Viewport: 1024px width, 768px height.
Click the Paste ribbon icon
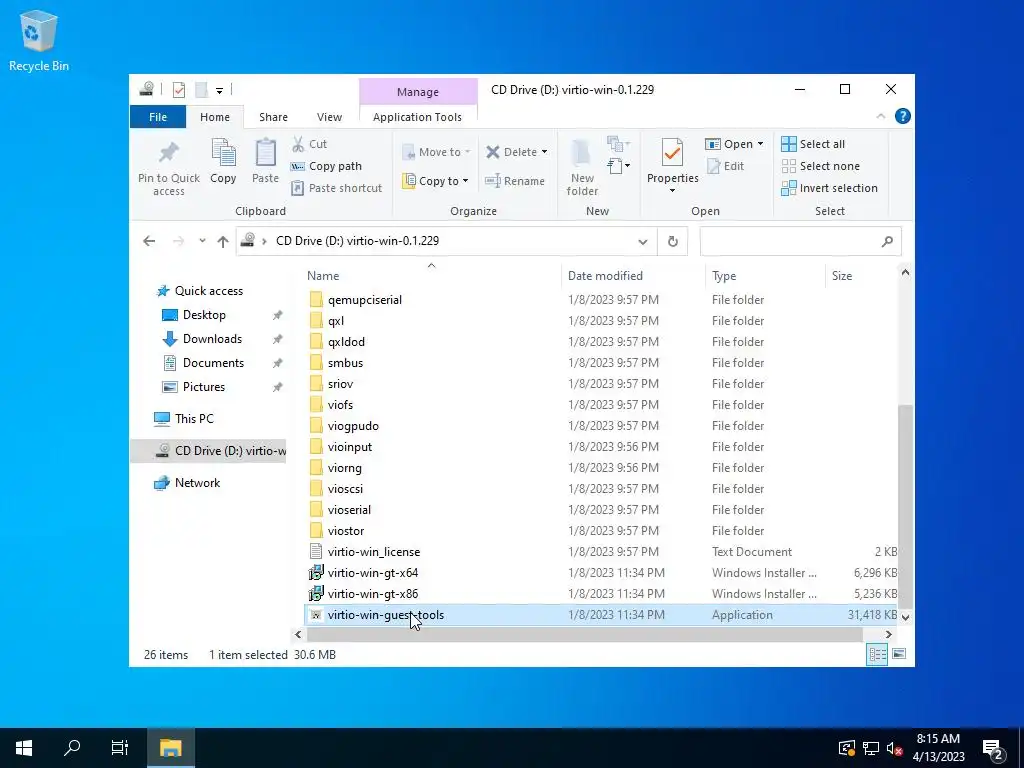tap(265, 153)
